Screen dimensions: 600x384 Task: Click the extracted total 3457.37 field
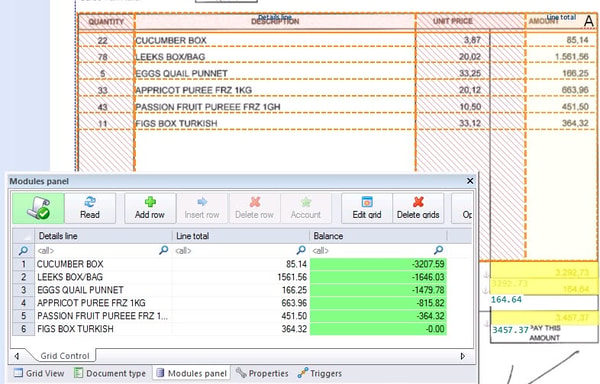point(510,330)
